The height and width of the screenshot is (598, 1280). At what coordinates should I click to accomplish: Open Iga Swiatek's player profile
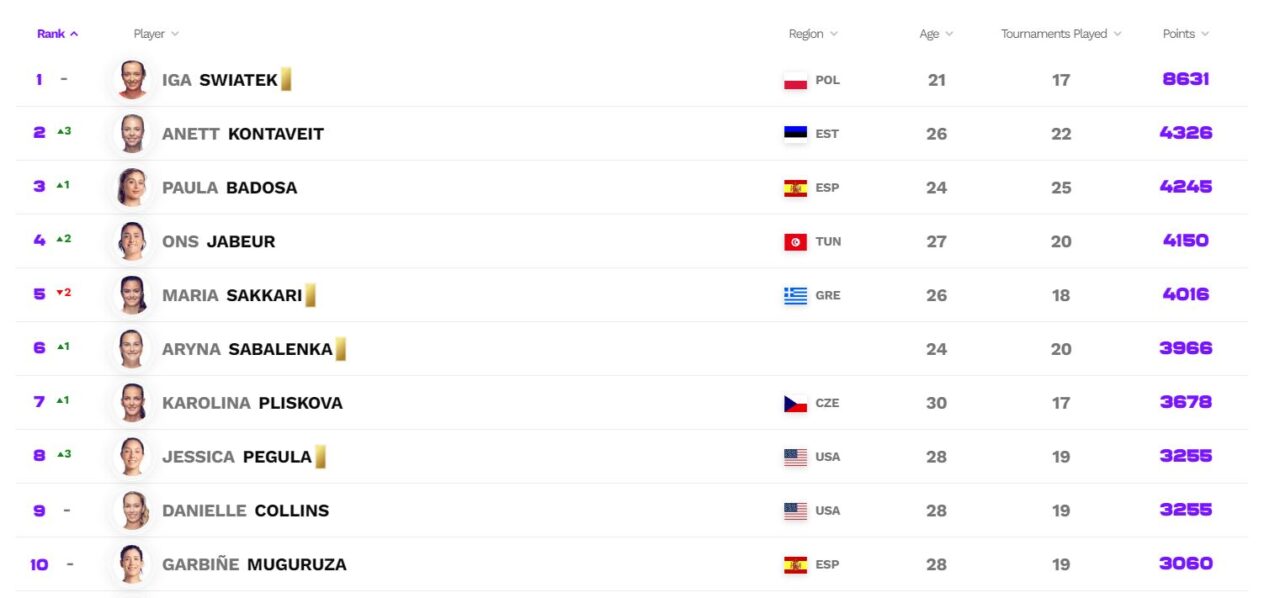tap(220, 80)
